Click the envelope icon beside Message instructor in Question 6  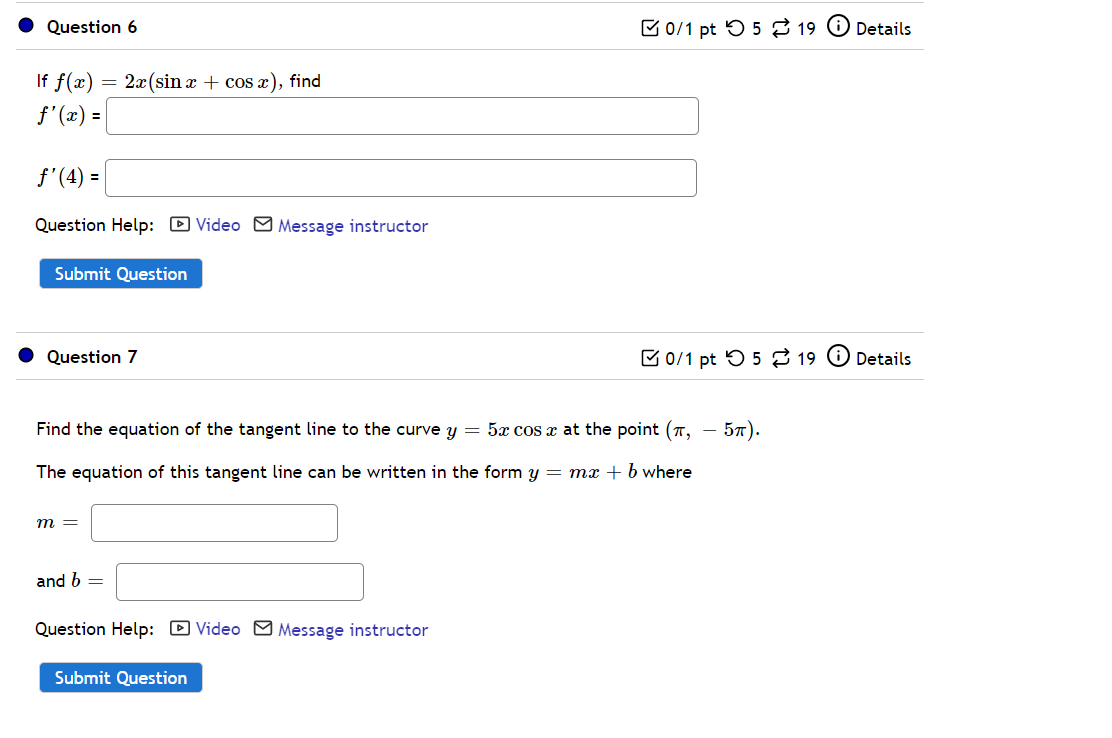[x=262, y=225]
